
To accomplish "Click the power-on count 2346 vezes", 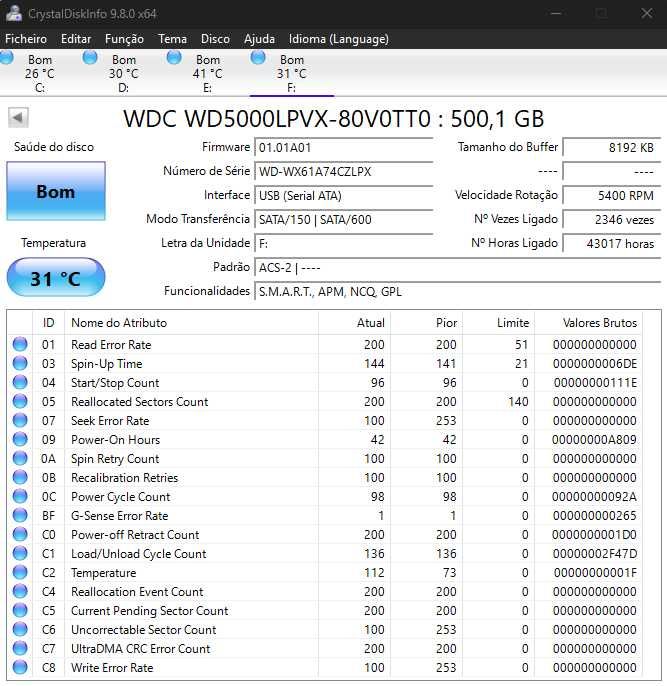I will point(611,220).
